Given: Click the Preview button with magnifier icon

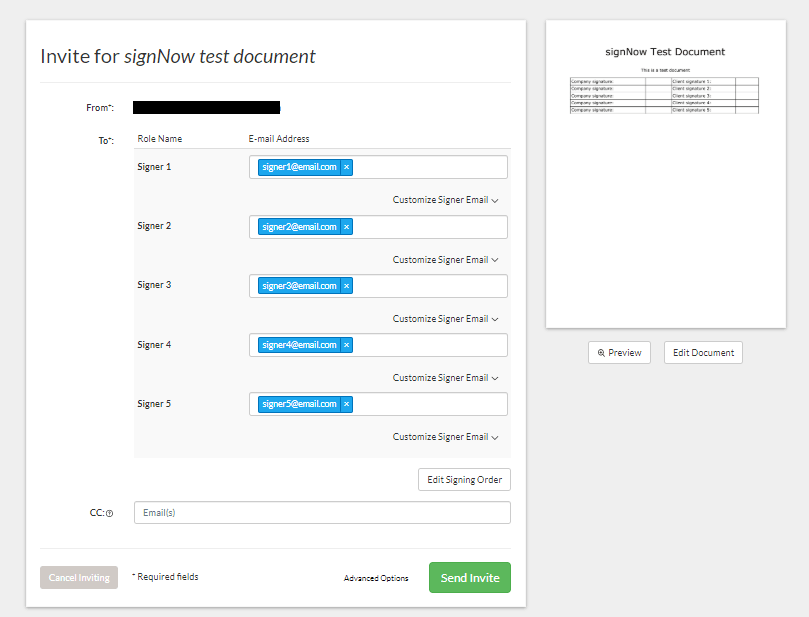Looking at the screenshot, I should [x=619, y=353].
